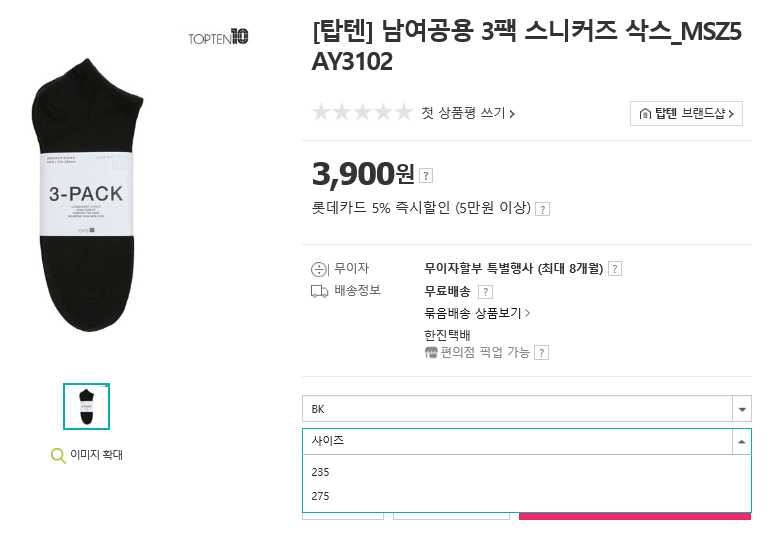Collapse the 사이즈 dropdown arrow

click(x=741, y=441)
